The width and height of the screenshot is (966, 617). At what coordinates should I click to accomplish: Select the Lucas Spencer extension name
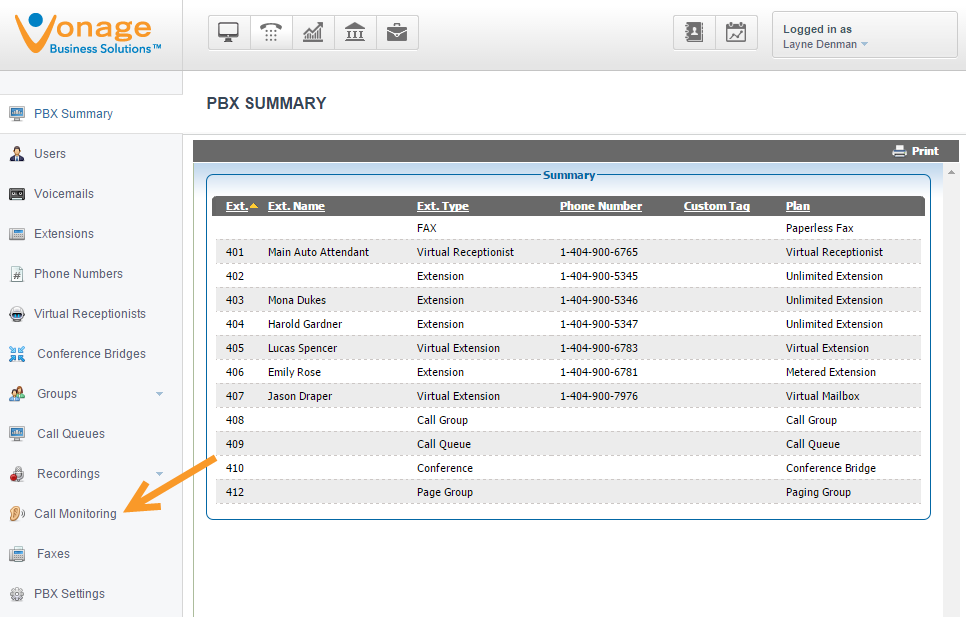tap(302, 348)
